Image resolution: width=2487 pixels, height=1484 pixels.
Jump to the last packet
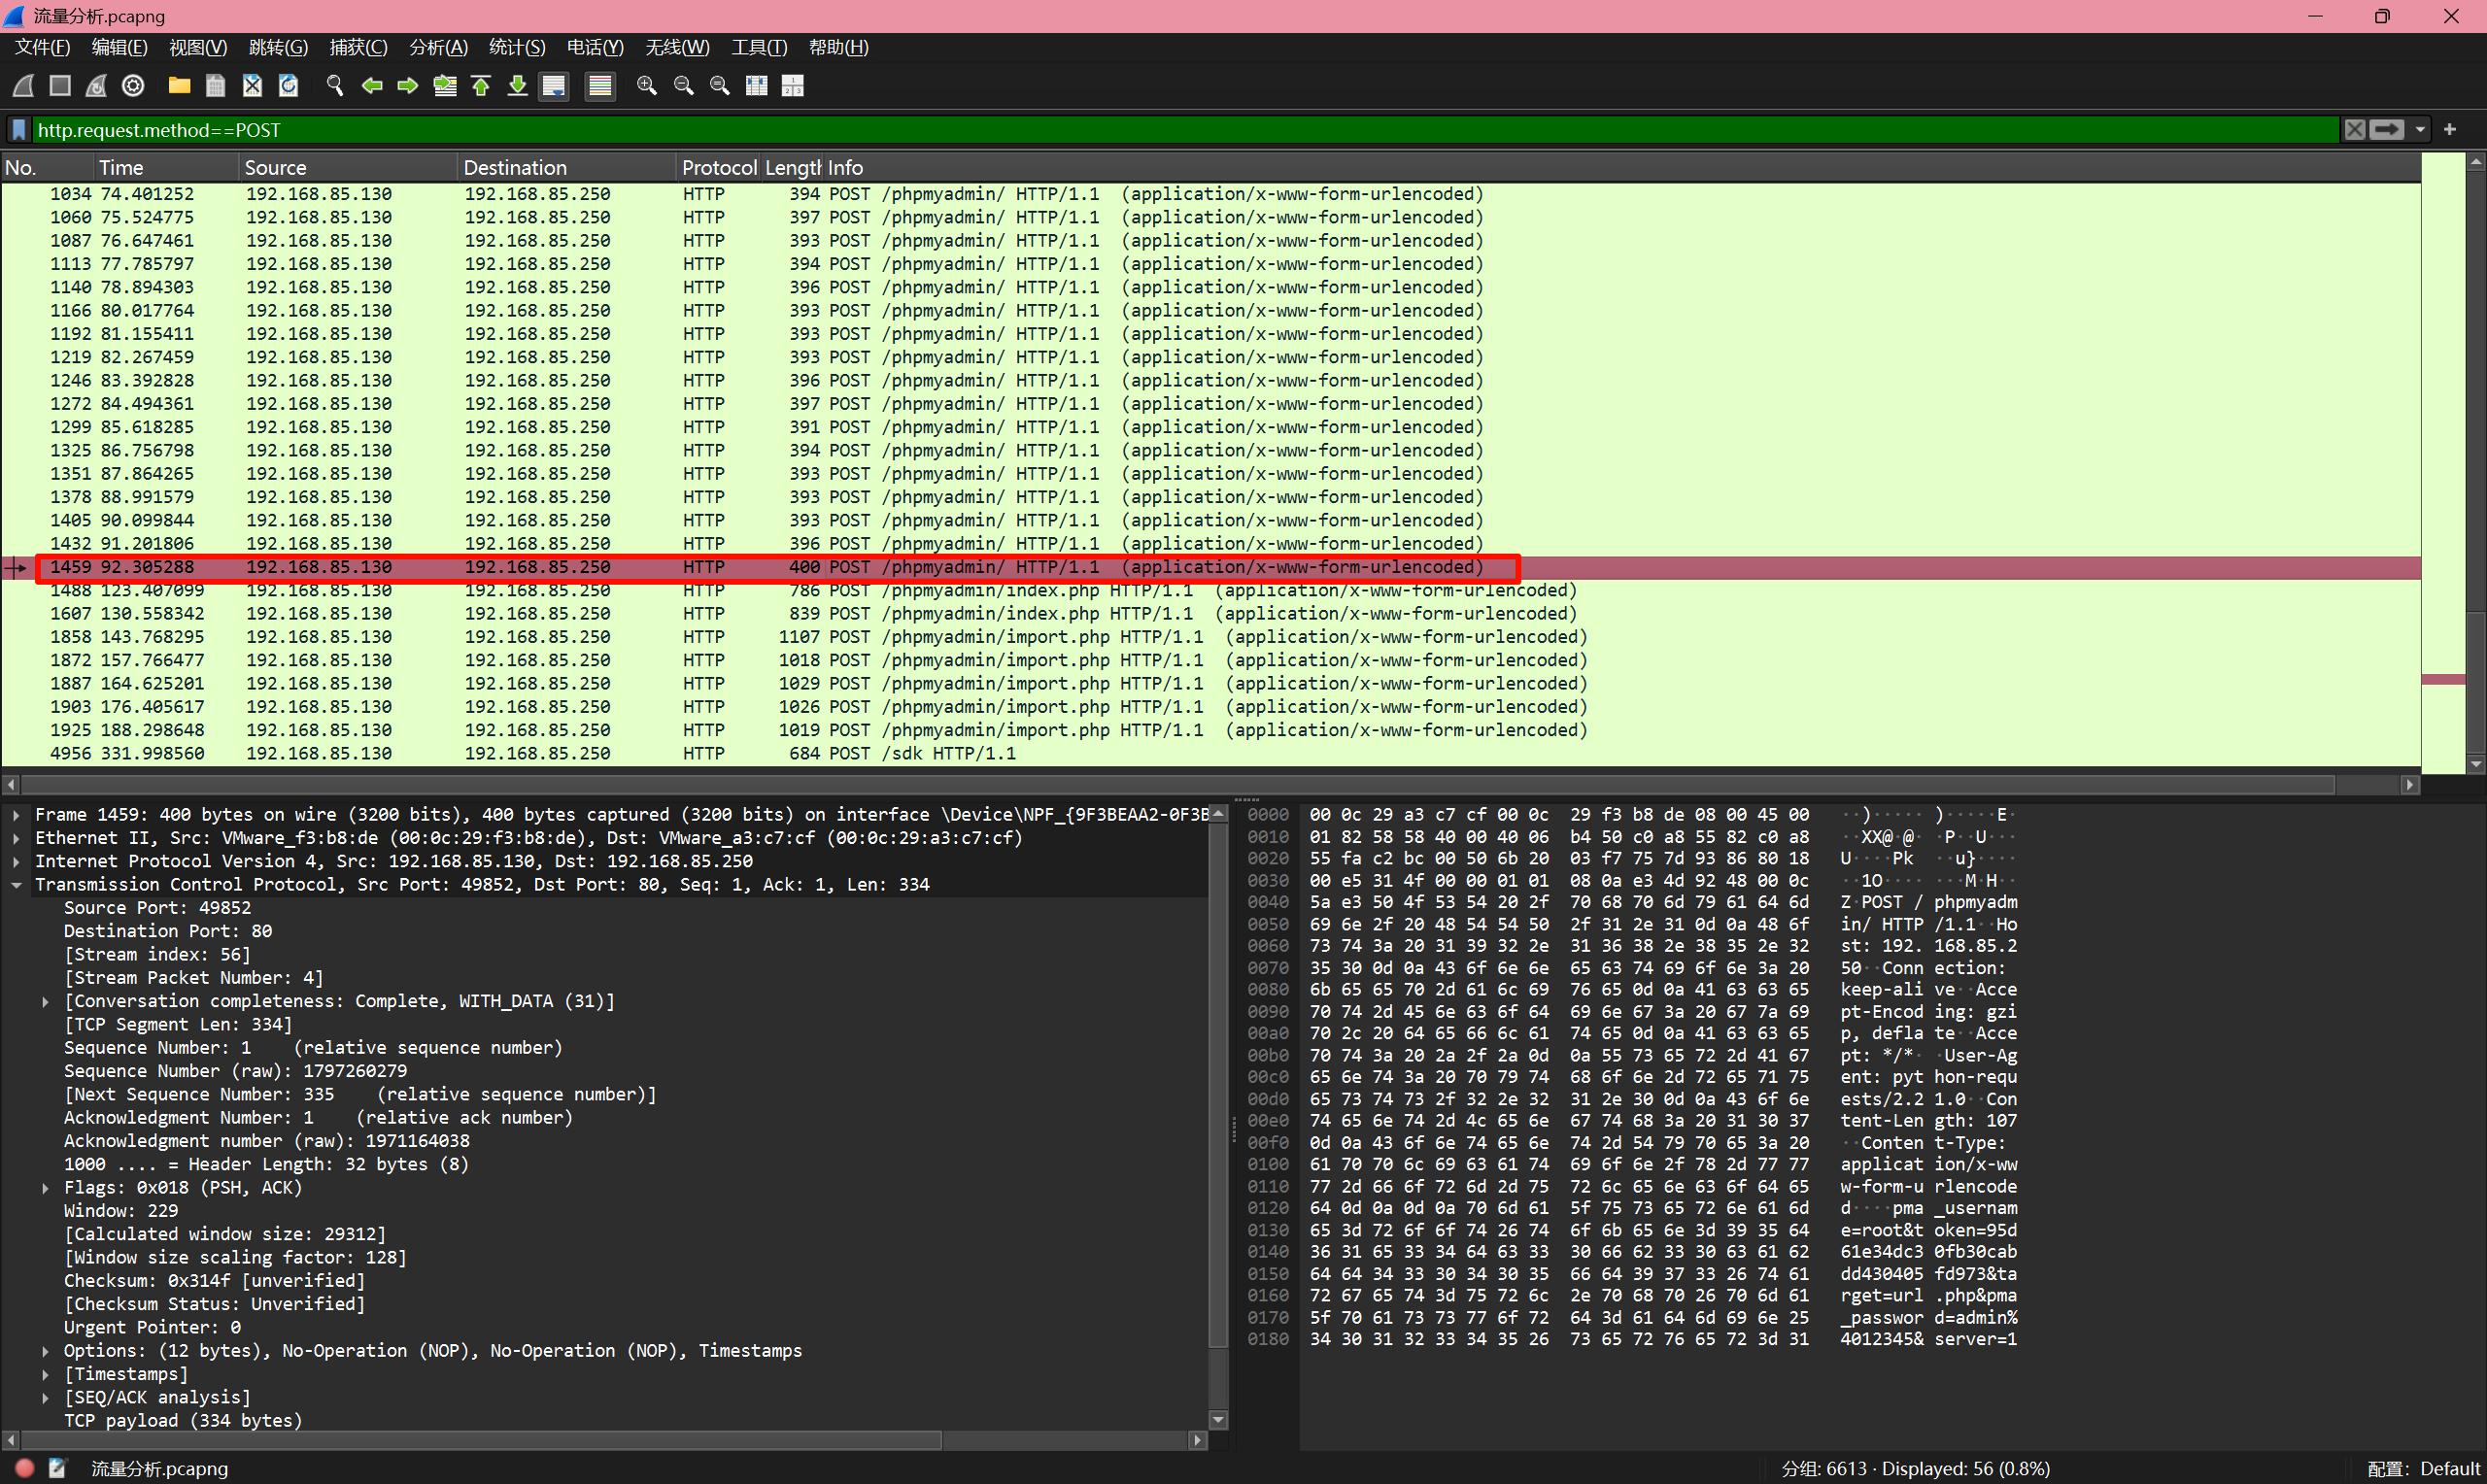tap(517, 86)
